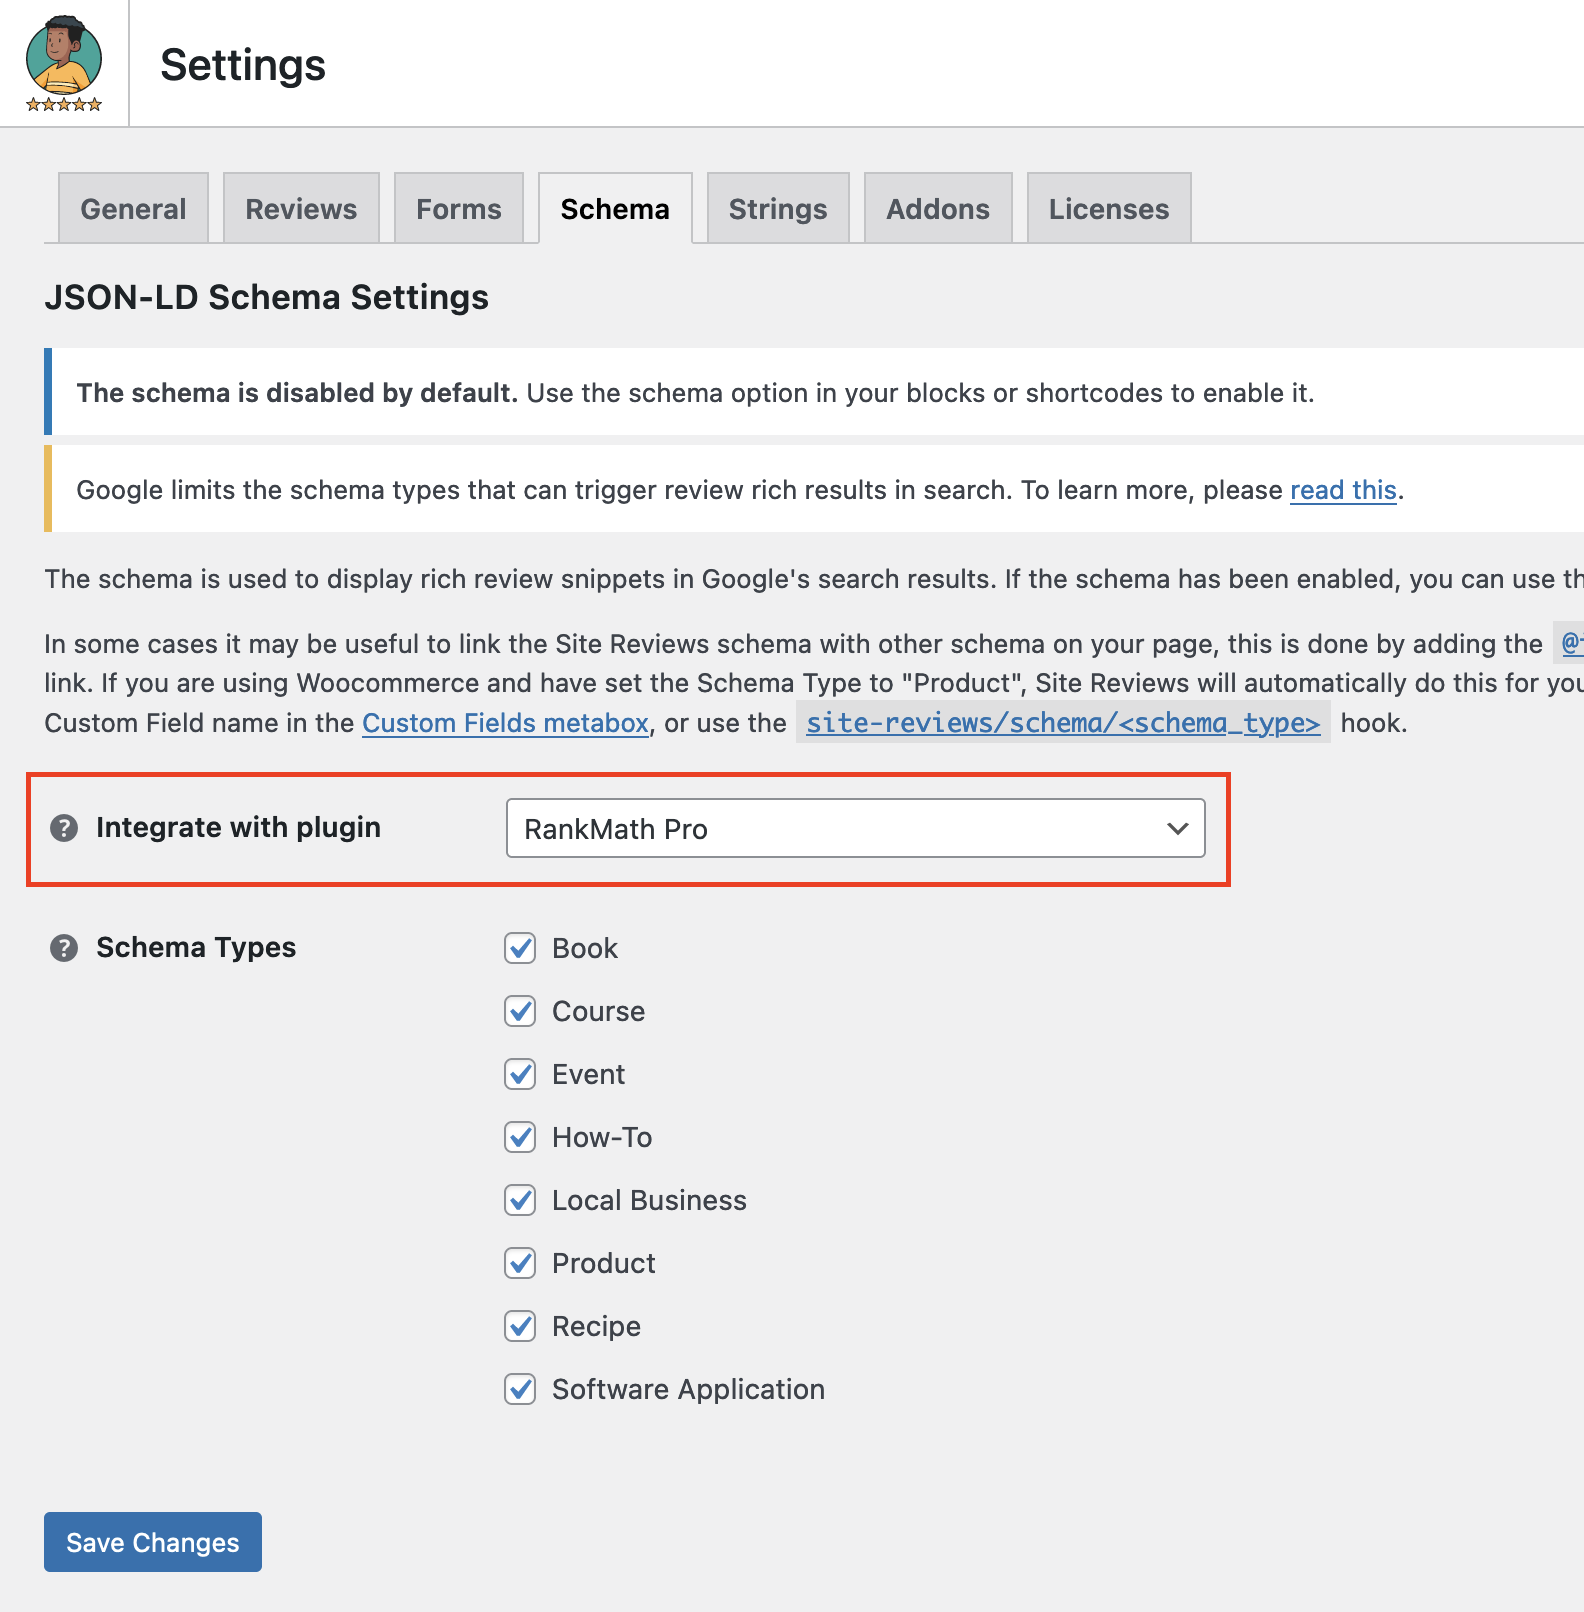The image size is (1584, 1612).
Task: Go to the Forms tab
Action: pos(459,209)
